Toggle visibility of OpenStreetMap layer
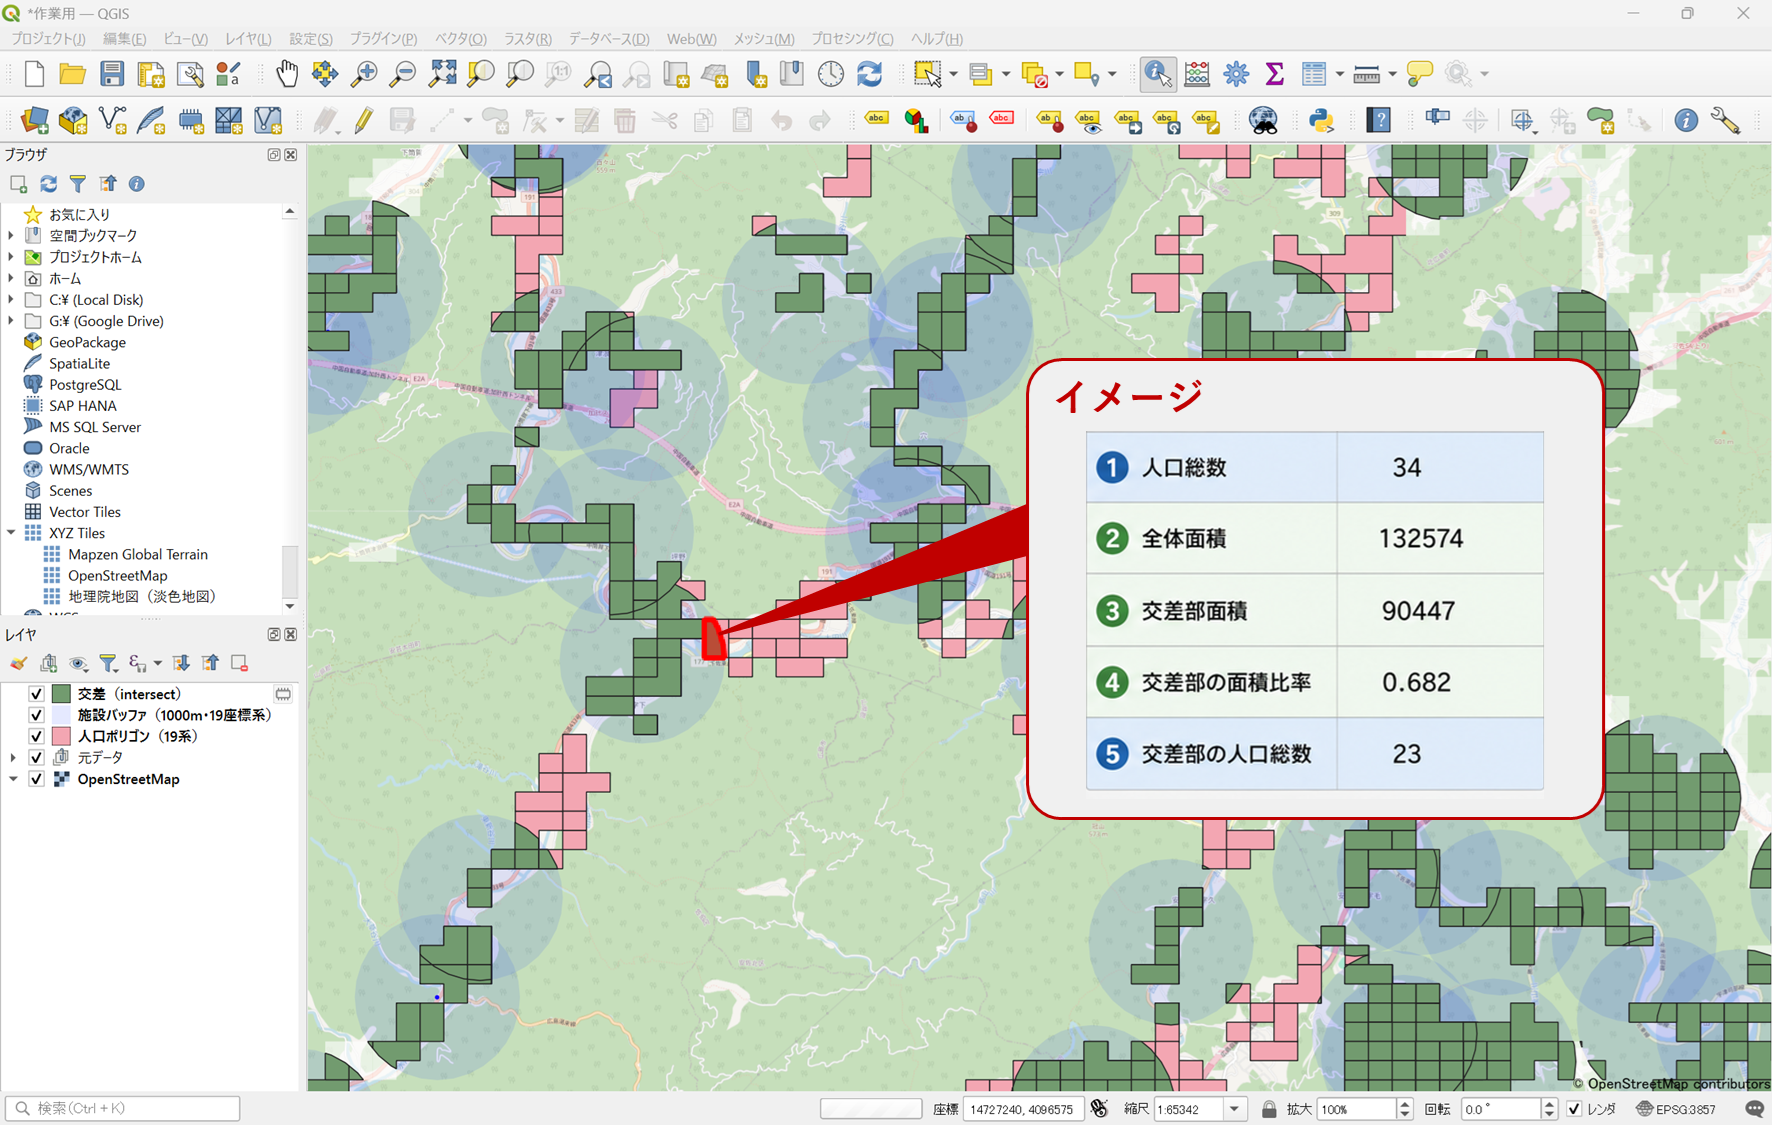This screenshot has height=1125, width=1772. point(36,779)
